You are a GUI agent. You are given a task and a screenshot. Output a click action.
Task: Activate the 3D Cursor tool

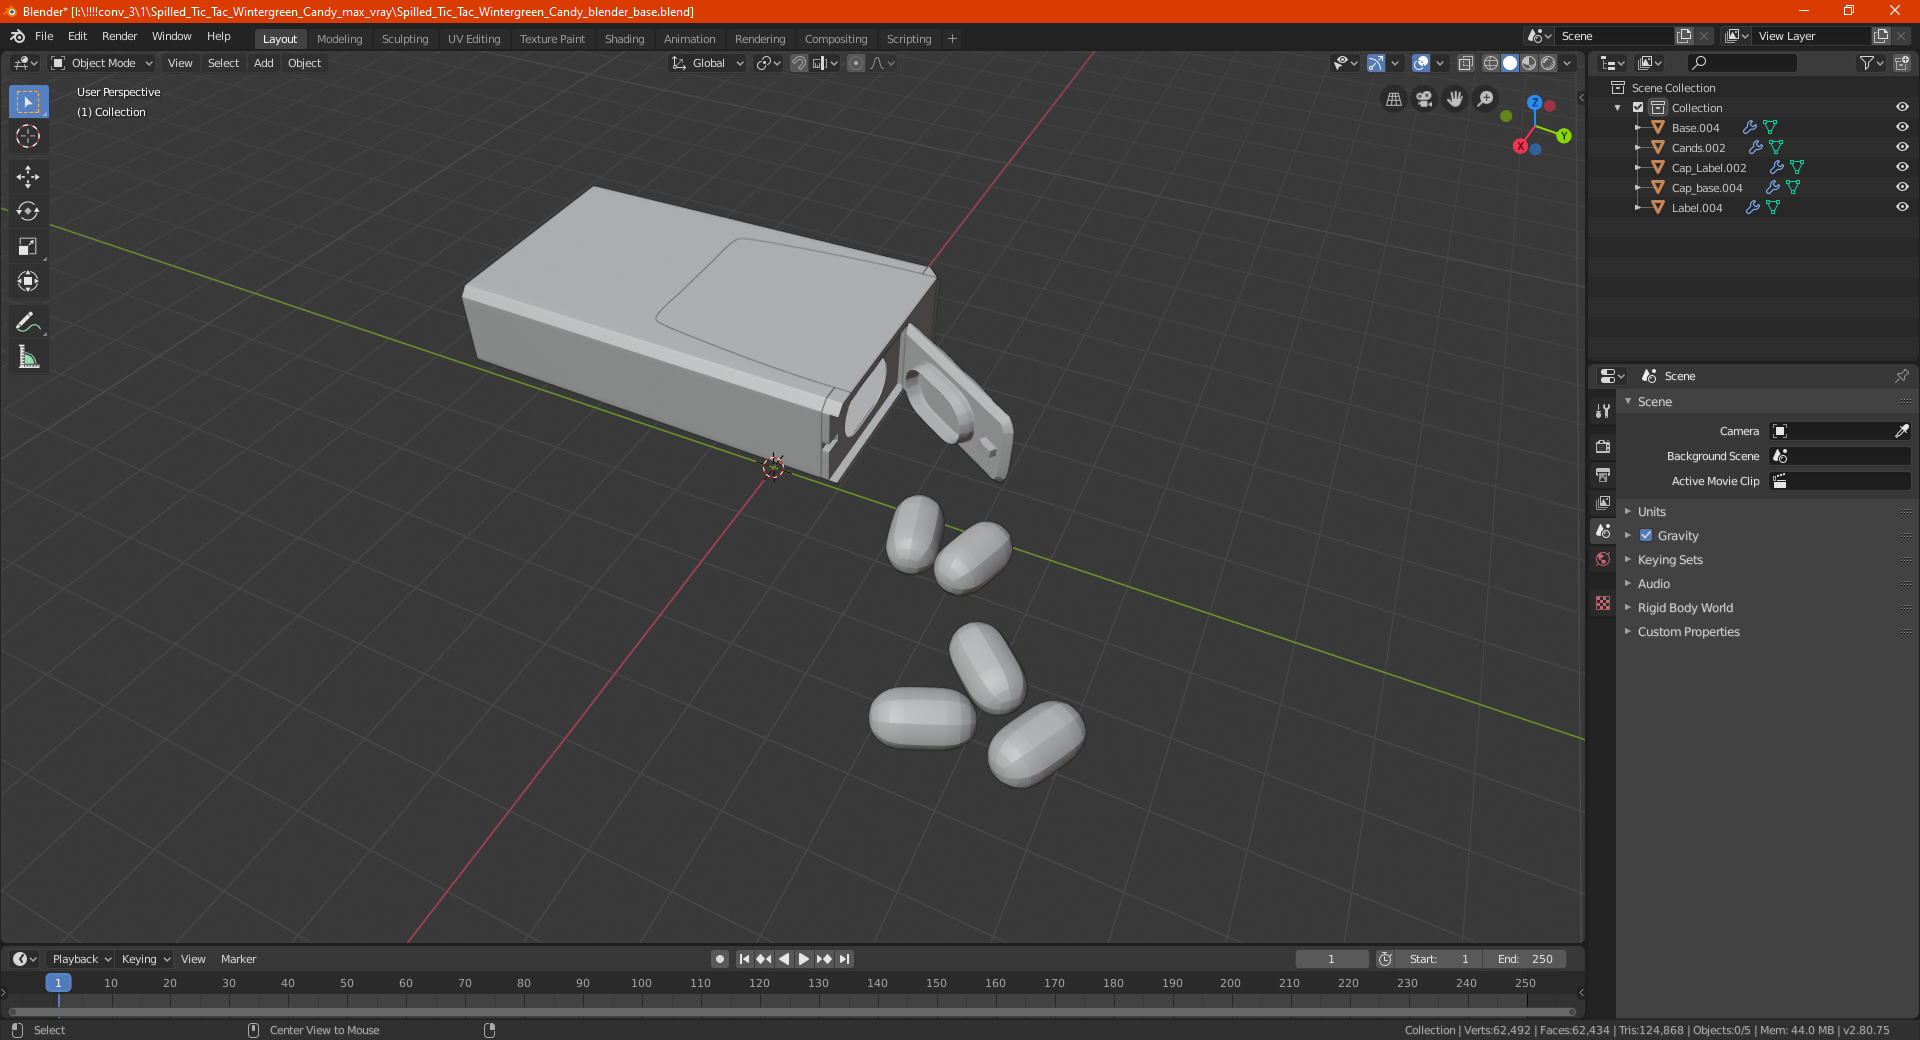point(28,136)
